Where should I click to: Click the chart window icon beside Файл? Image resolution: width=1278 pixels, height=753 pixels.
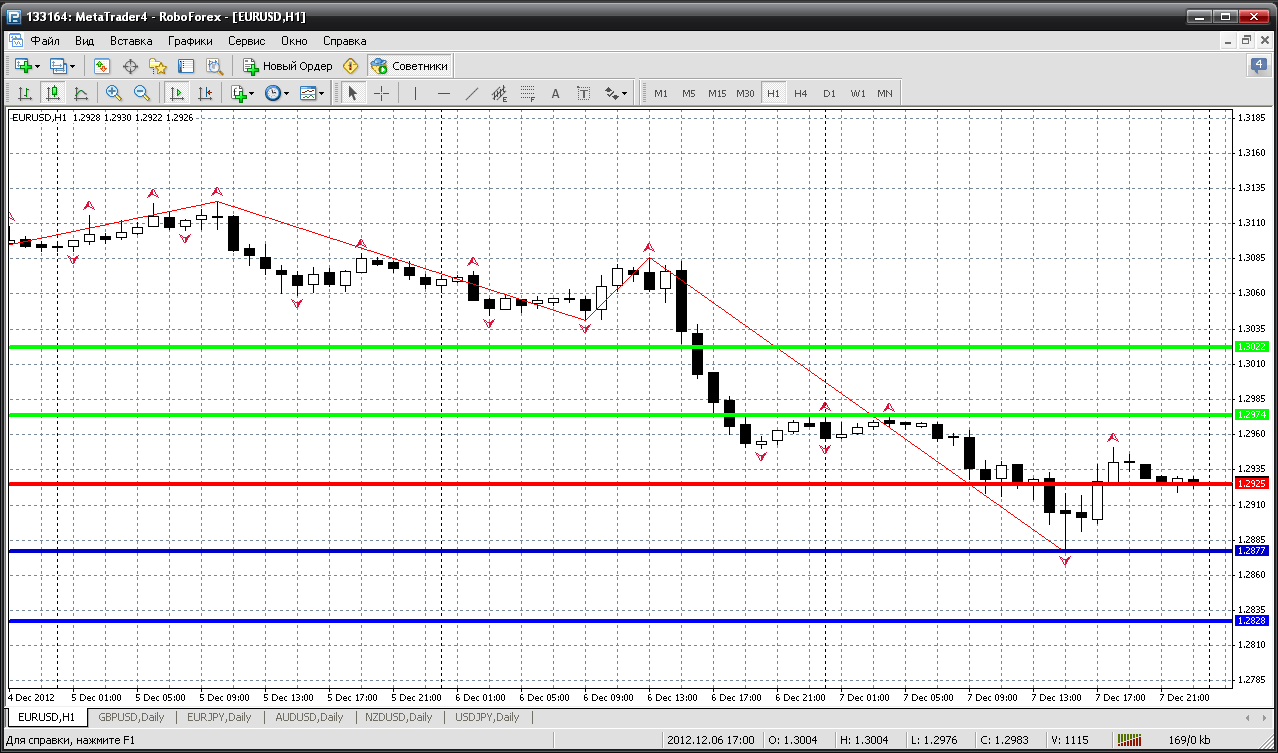[15, 41]
